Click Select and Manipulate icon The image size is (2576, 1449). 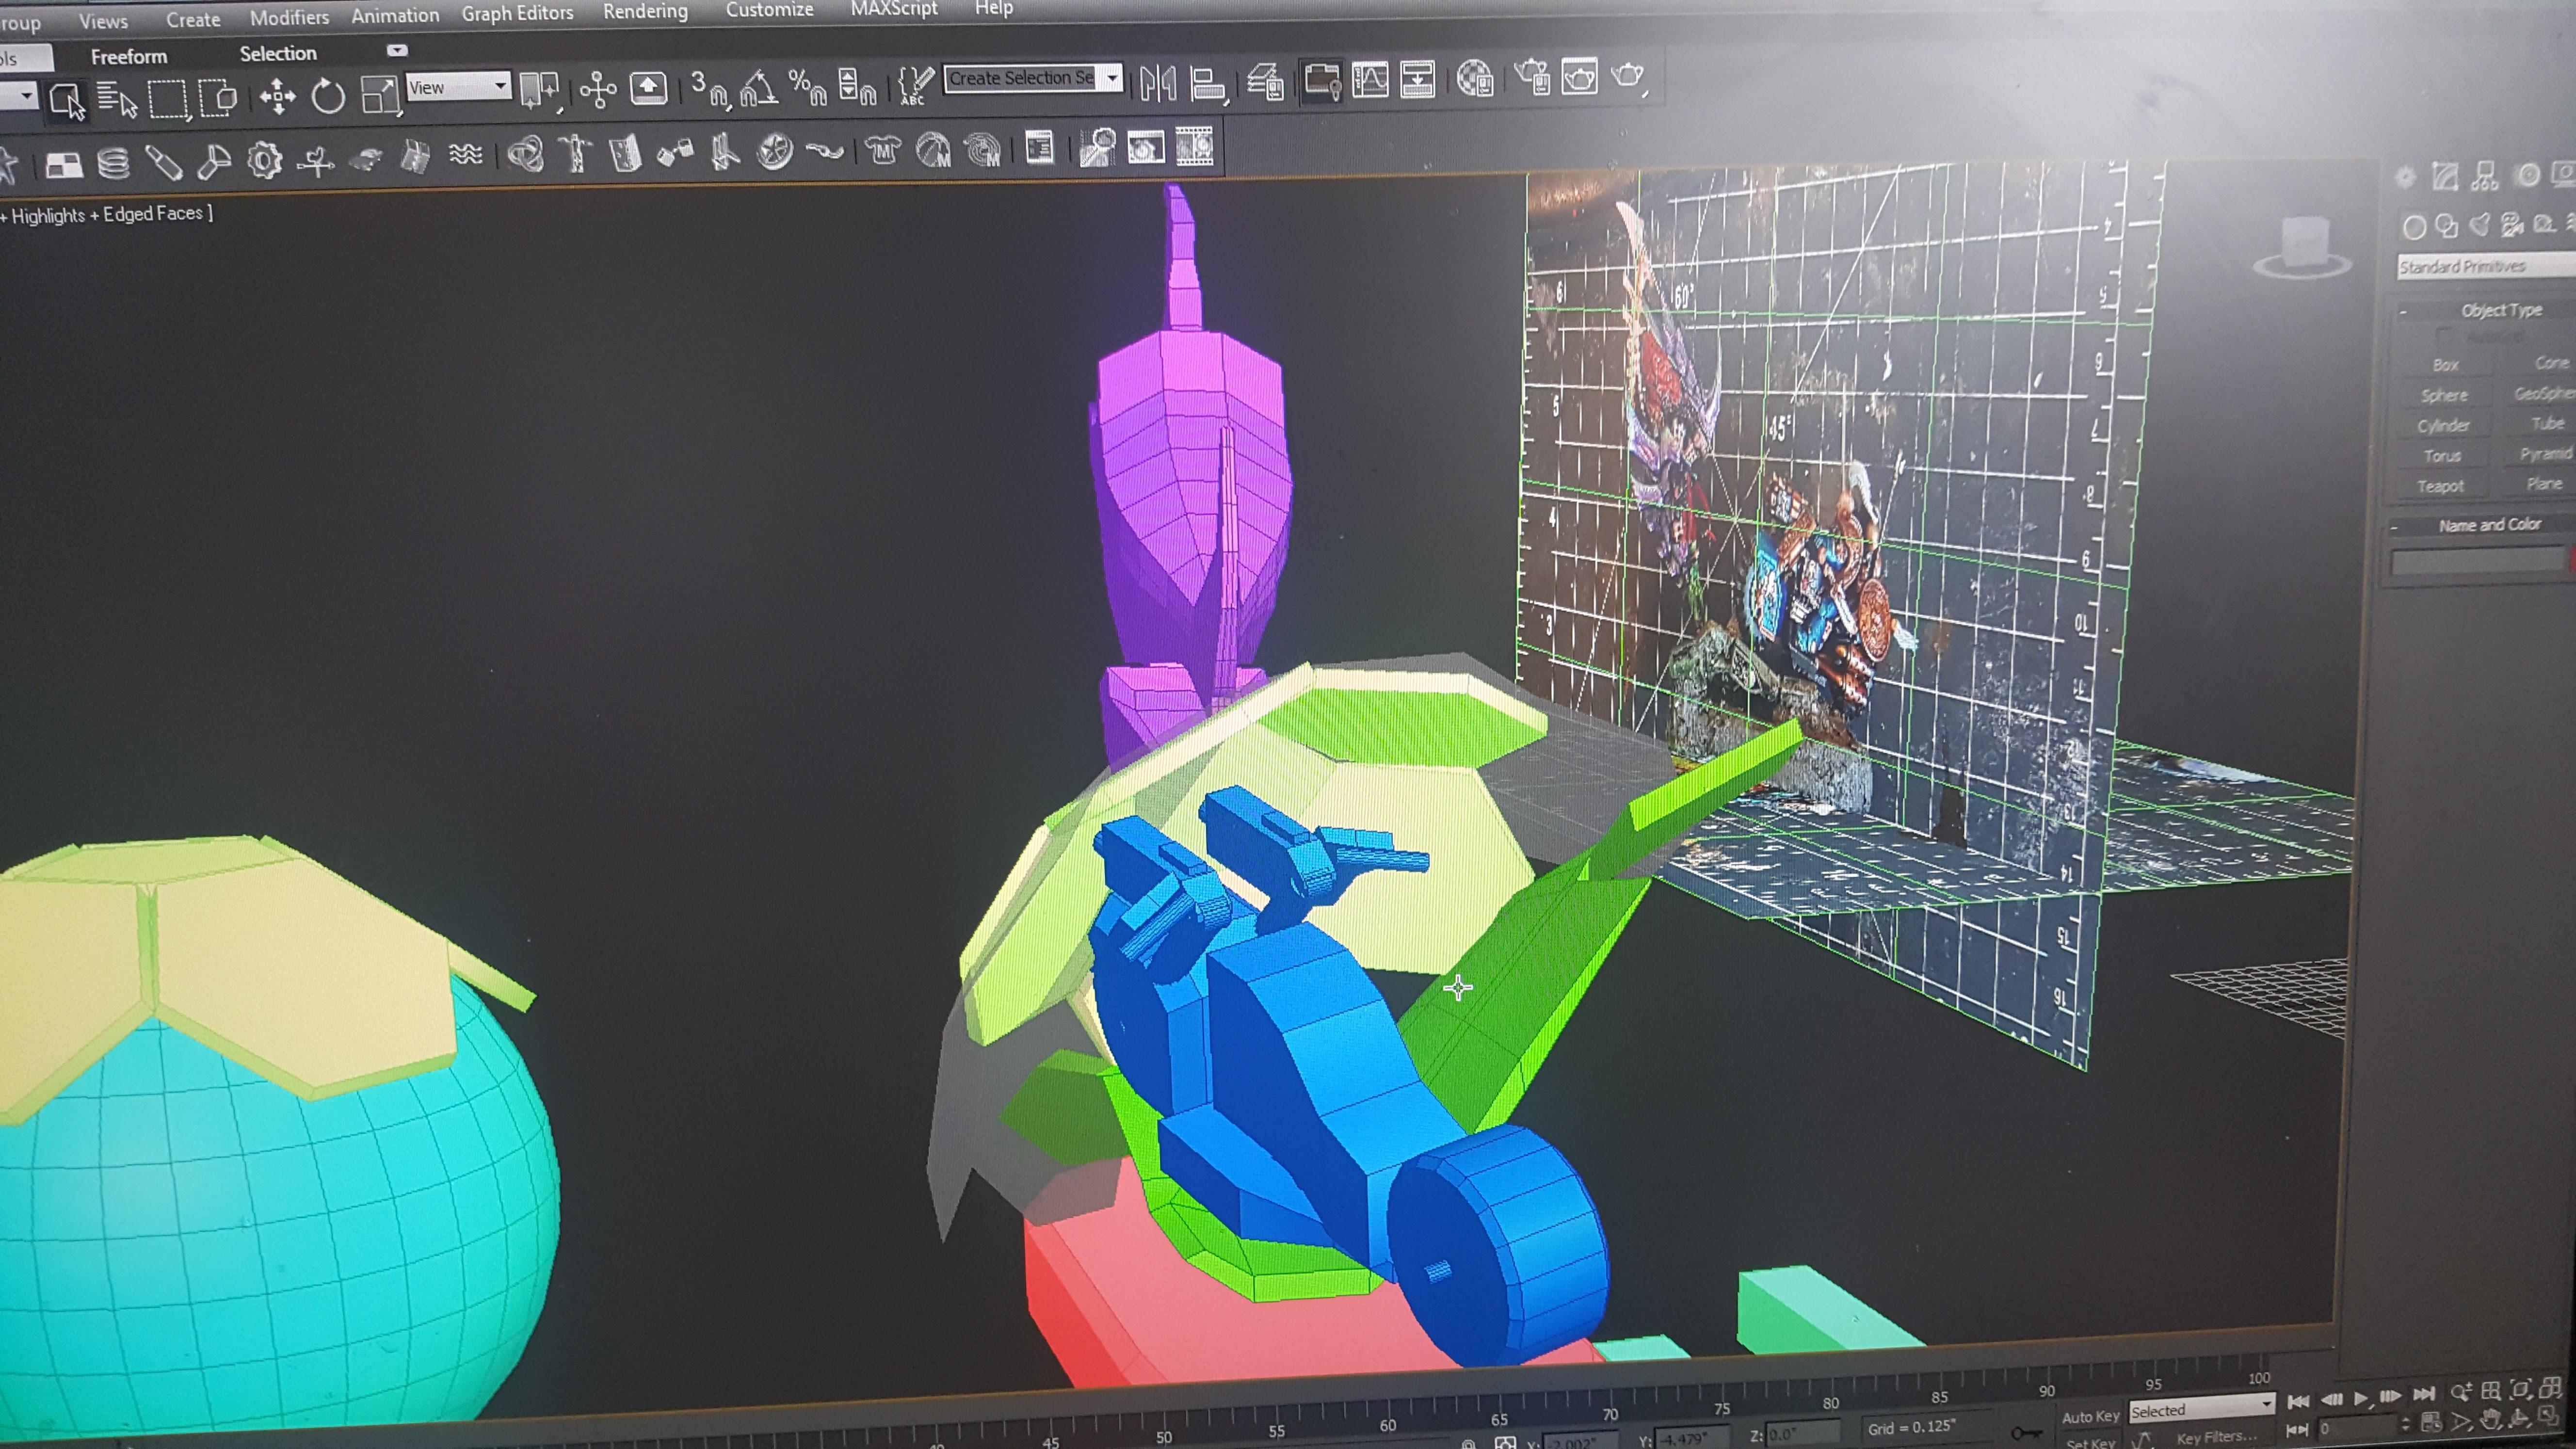(598, 89)
